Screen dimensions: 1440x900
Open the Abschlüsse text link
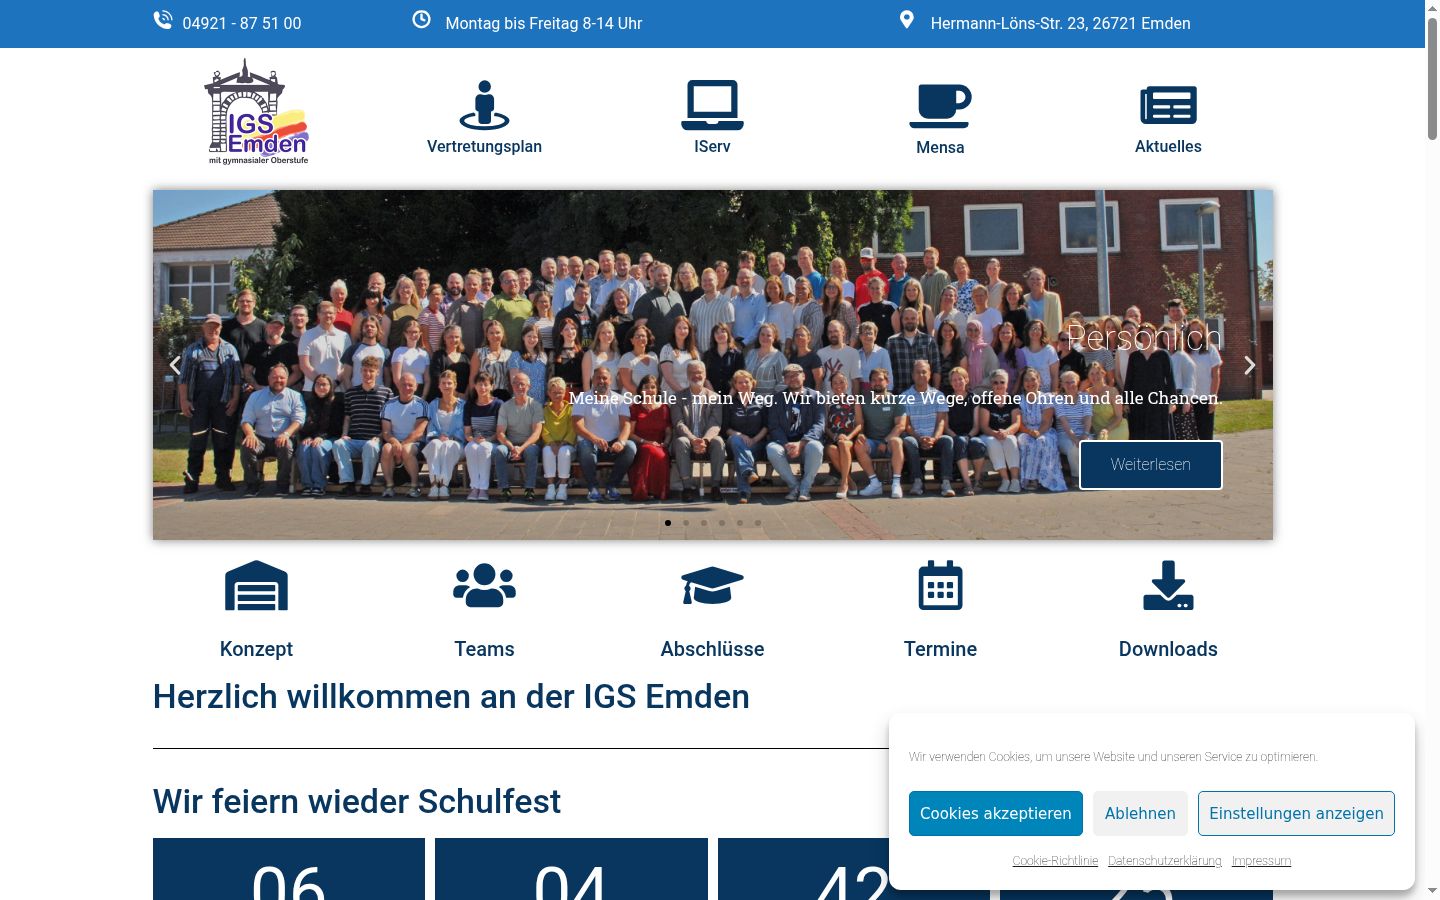pyautogui.click(x=712, y=649)
